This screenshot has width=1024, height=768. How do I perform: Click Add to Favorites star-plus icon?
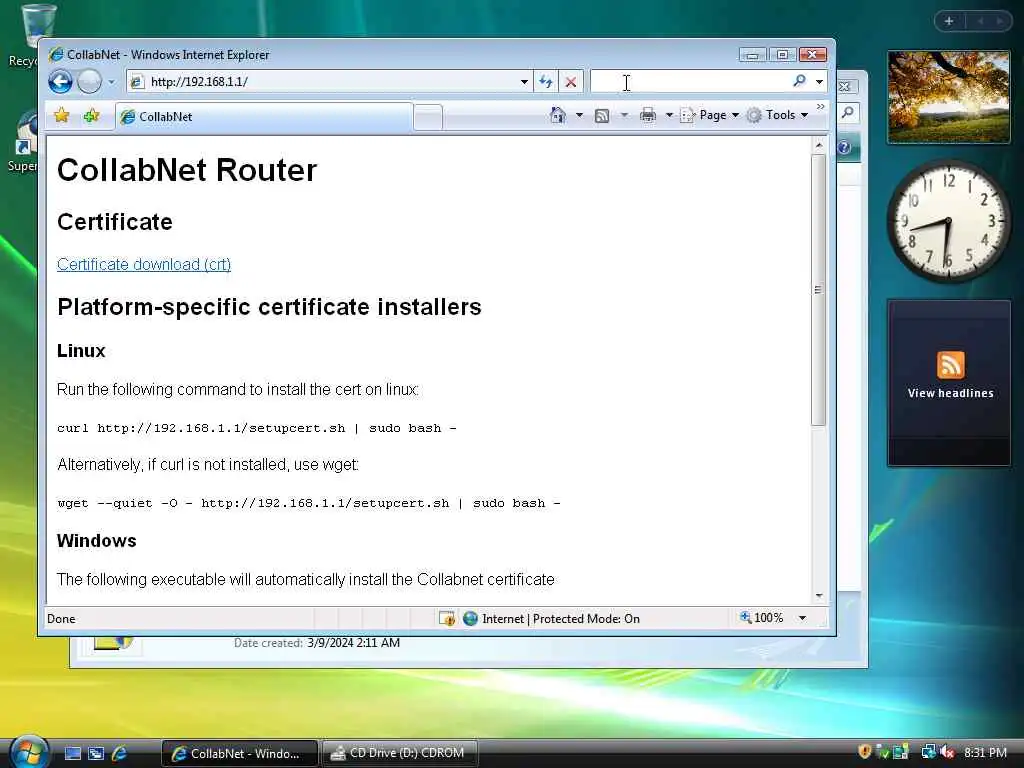click(91, 116)
